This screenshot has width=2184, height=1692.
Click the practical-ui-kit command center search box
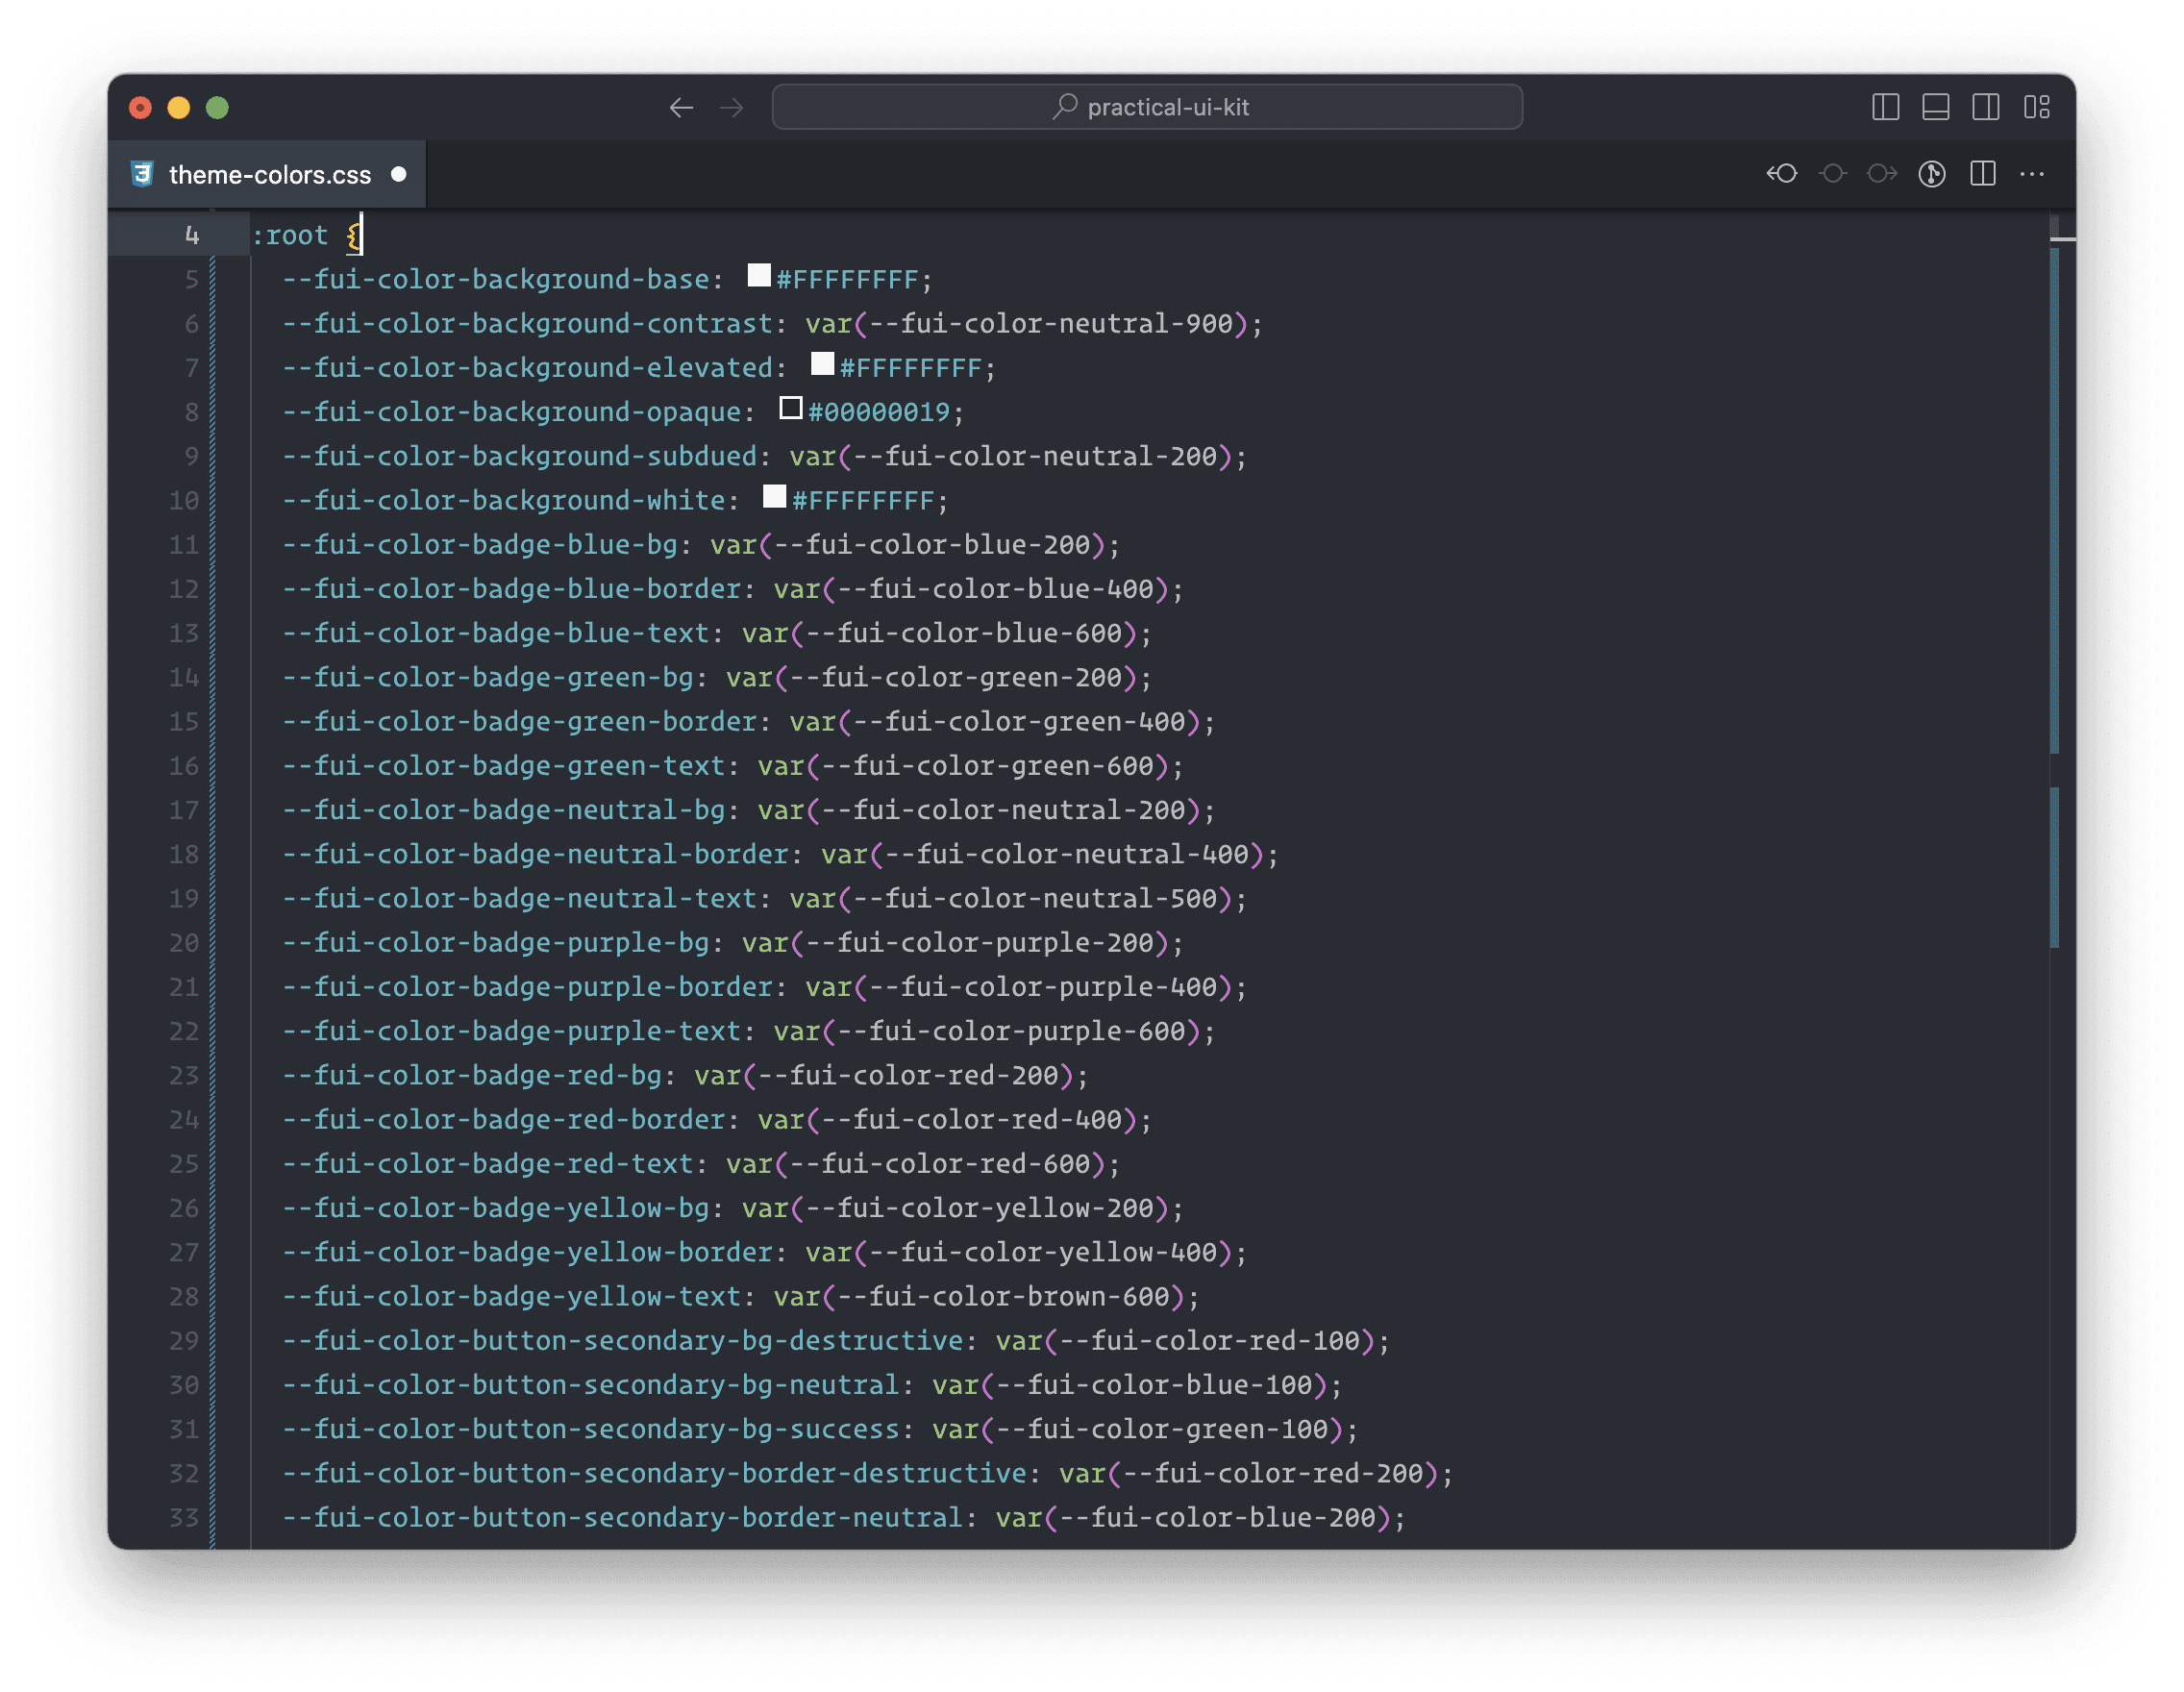pos(1147,107)
